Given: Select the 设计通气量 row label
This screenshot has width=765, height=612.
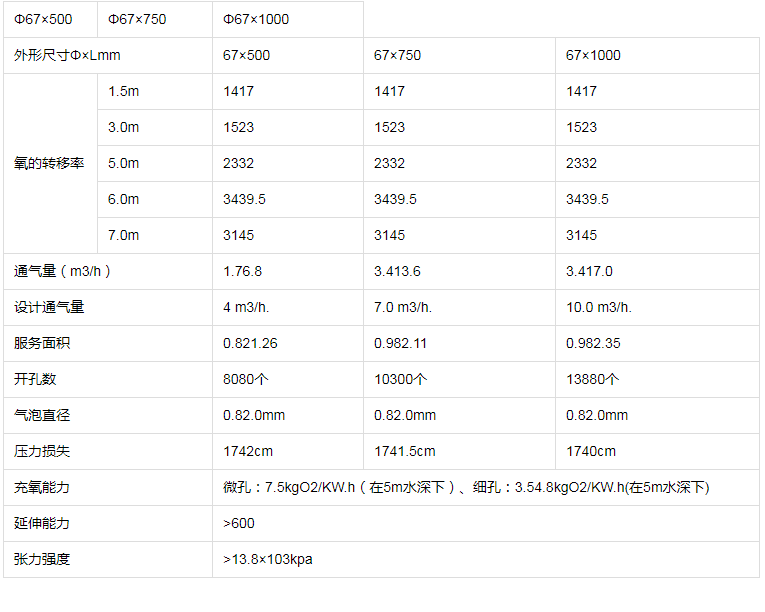Looking at the screenshot, I should pos(108,307).
